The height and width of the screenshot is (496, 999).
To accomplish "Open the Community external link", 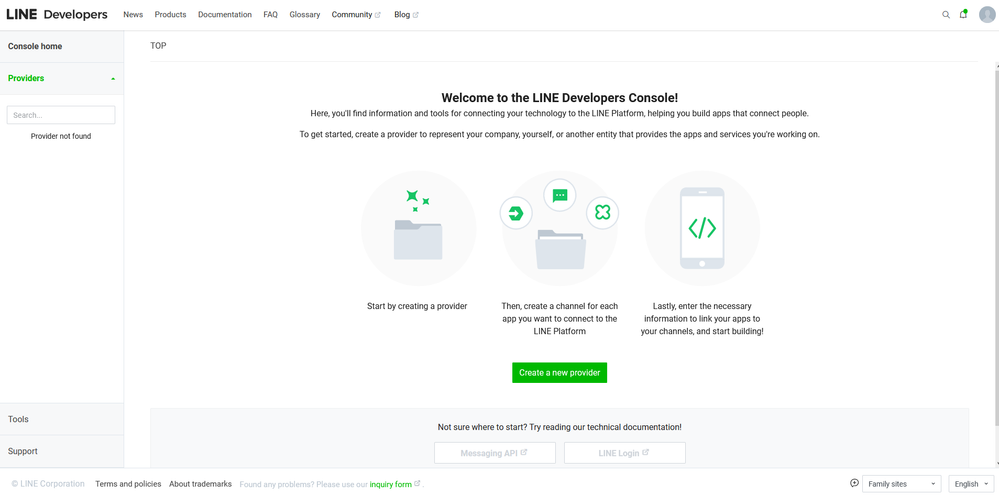I will pos(356,15).
